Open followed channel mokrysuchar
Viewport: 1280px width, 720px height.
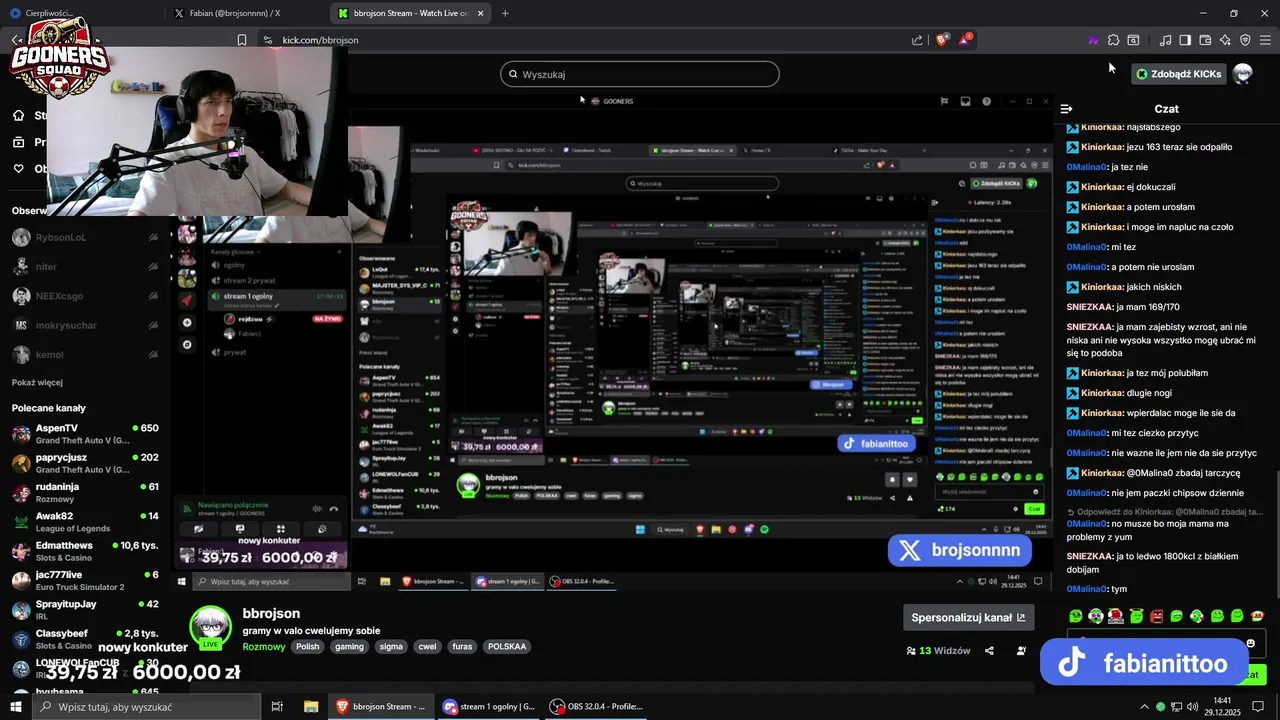85,325
